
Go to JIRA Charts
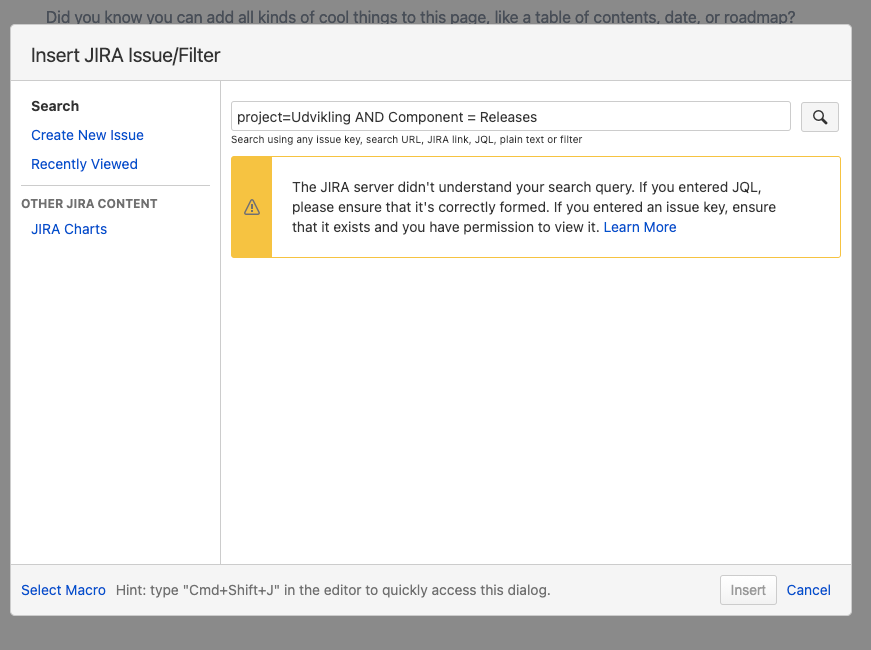tap(69, 229)
